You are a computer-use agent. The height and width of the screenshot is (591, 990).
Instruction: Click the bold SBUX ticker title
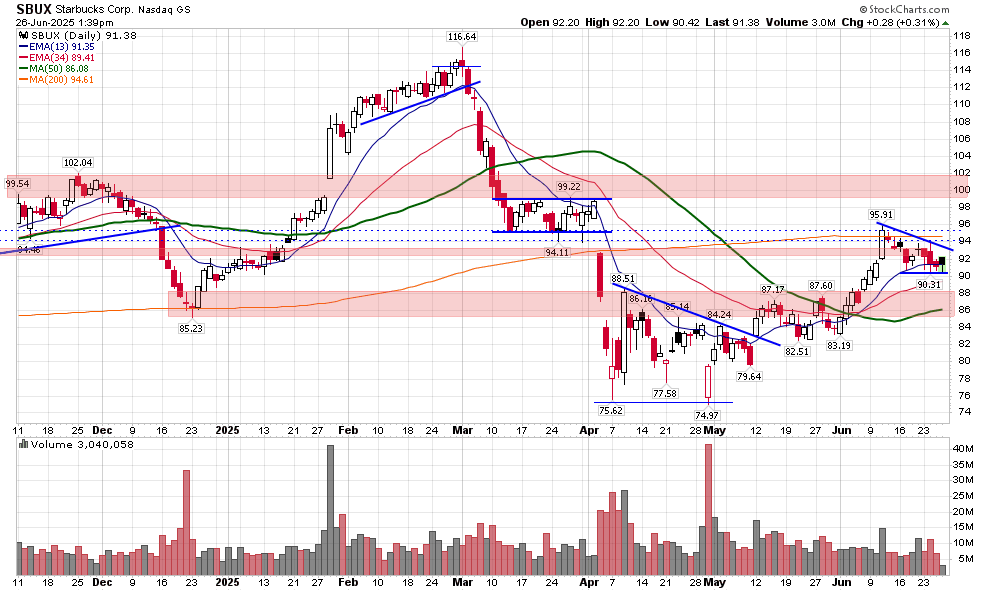34,9
